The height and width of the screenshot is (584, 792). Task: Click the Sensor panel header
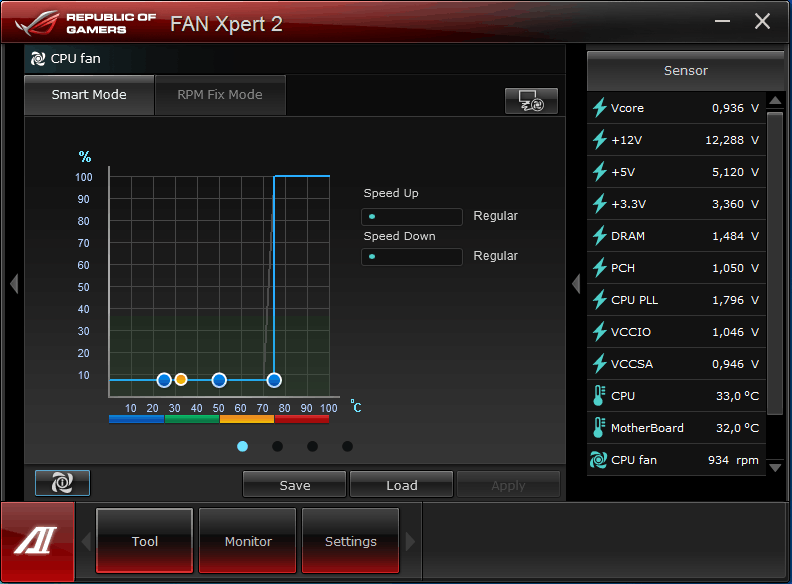[x=685, y=71]
